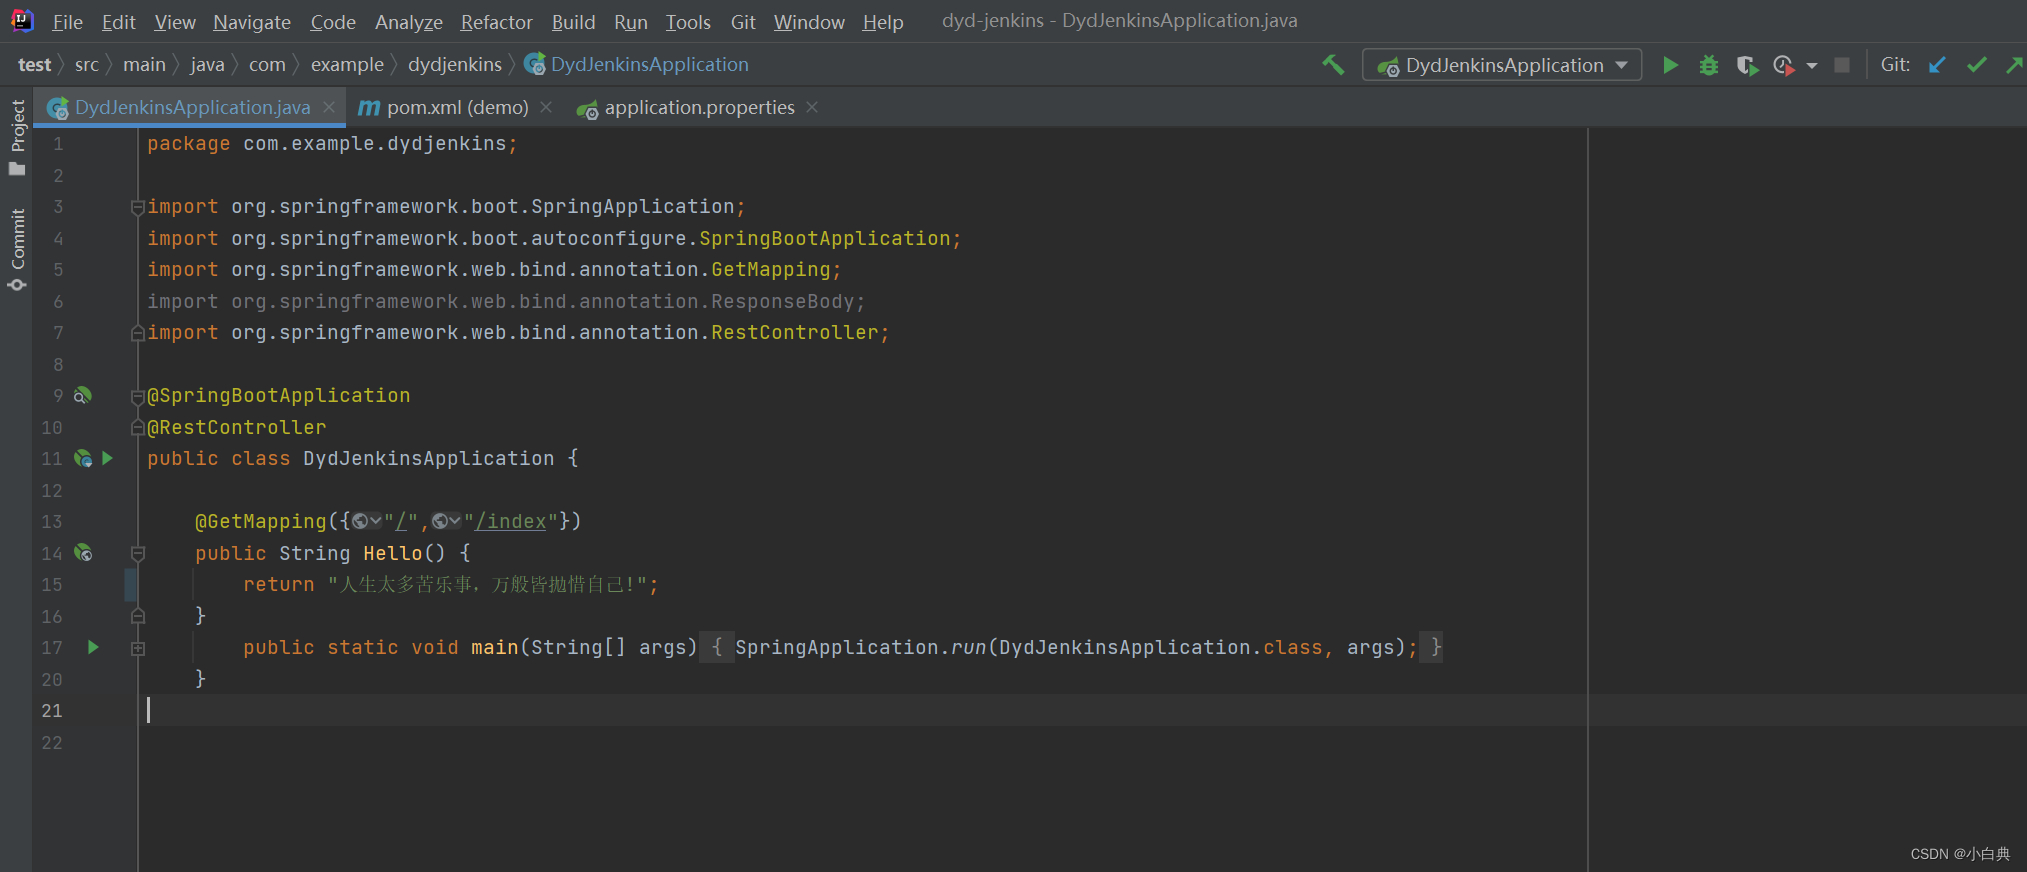Close the pom.xml (demo) tab

546,107
